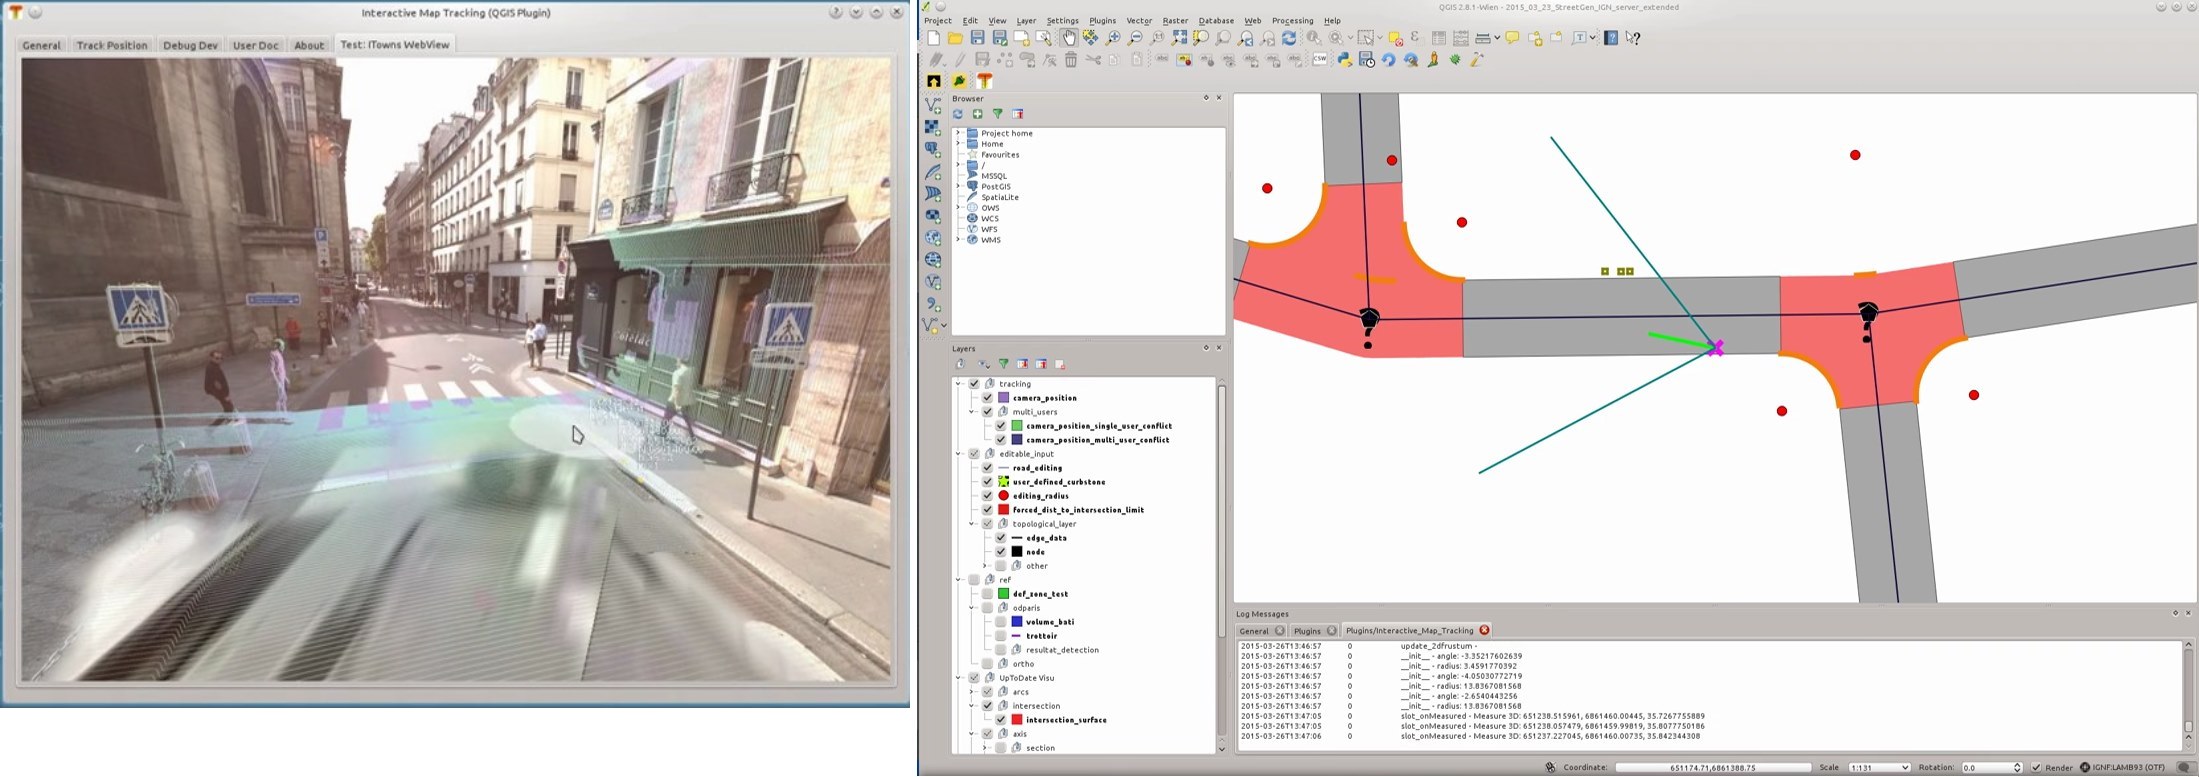Click the Save Project floppy icon
Screen dimensions: 2199x777
[977, 38]
